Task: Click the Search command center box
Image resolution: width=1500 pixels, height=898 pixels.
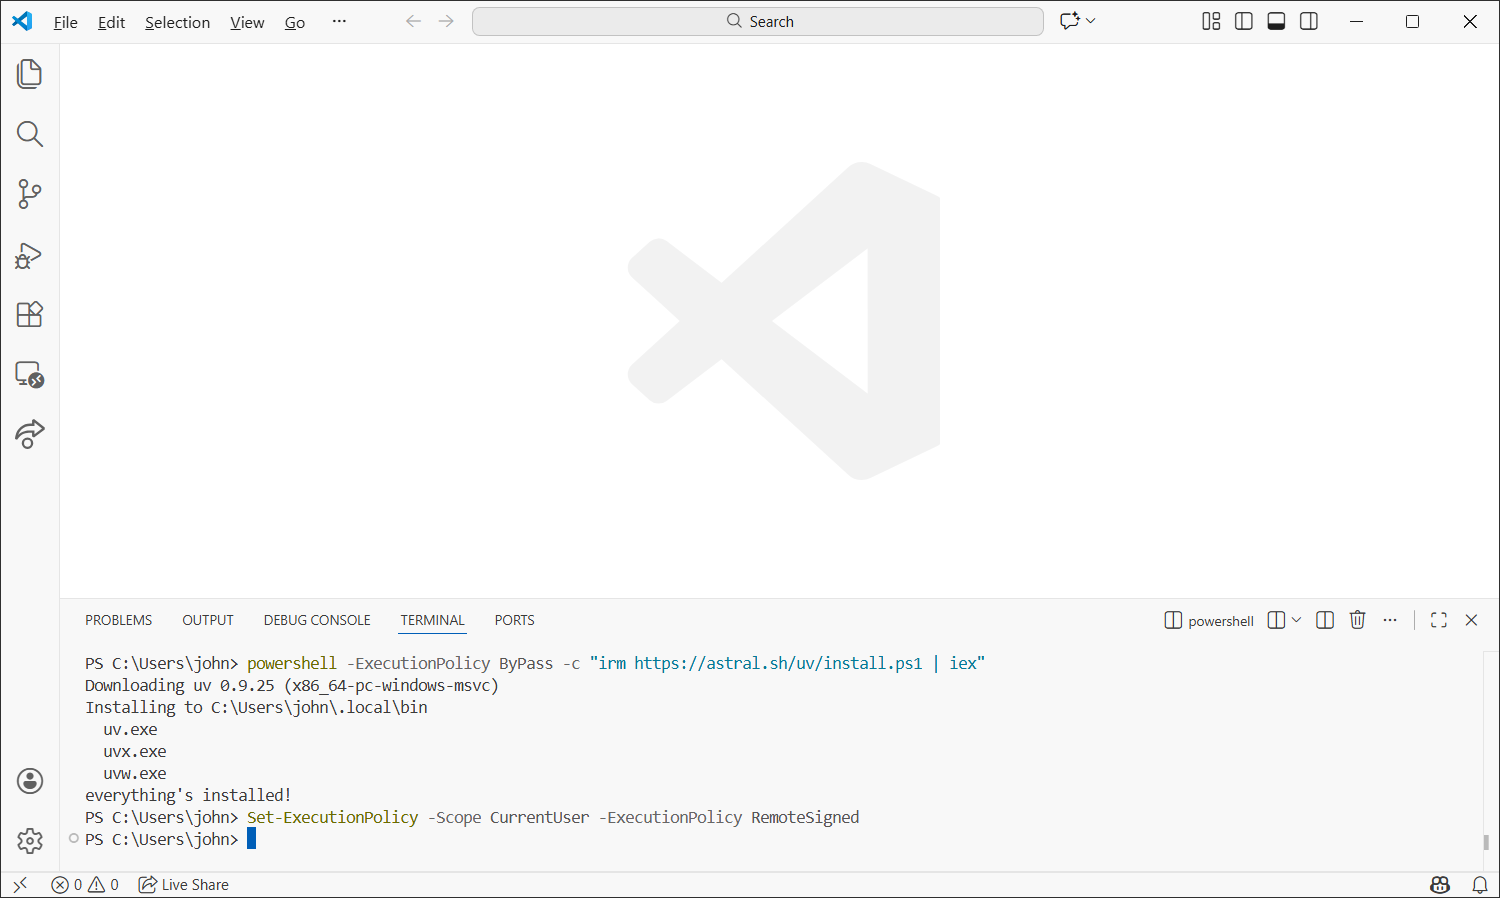Action: coord(758,21)
